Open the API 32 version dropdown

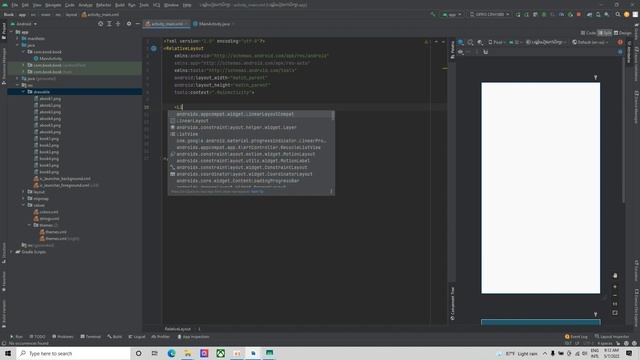tap(516, 42)
